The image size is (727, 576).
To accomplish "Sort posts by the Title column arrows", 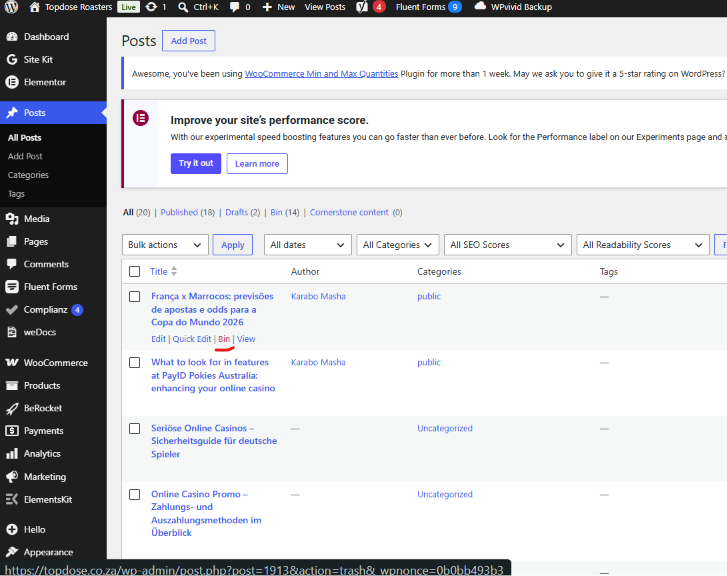I will tap(174, 271).
